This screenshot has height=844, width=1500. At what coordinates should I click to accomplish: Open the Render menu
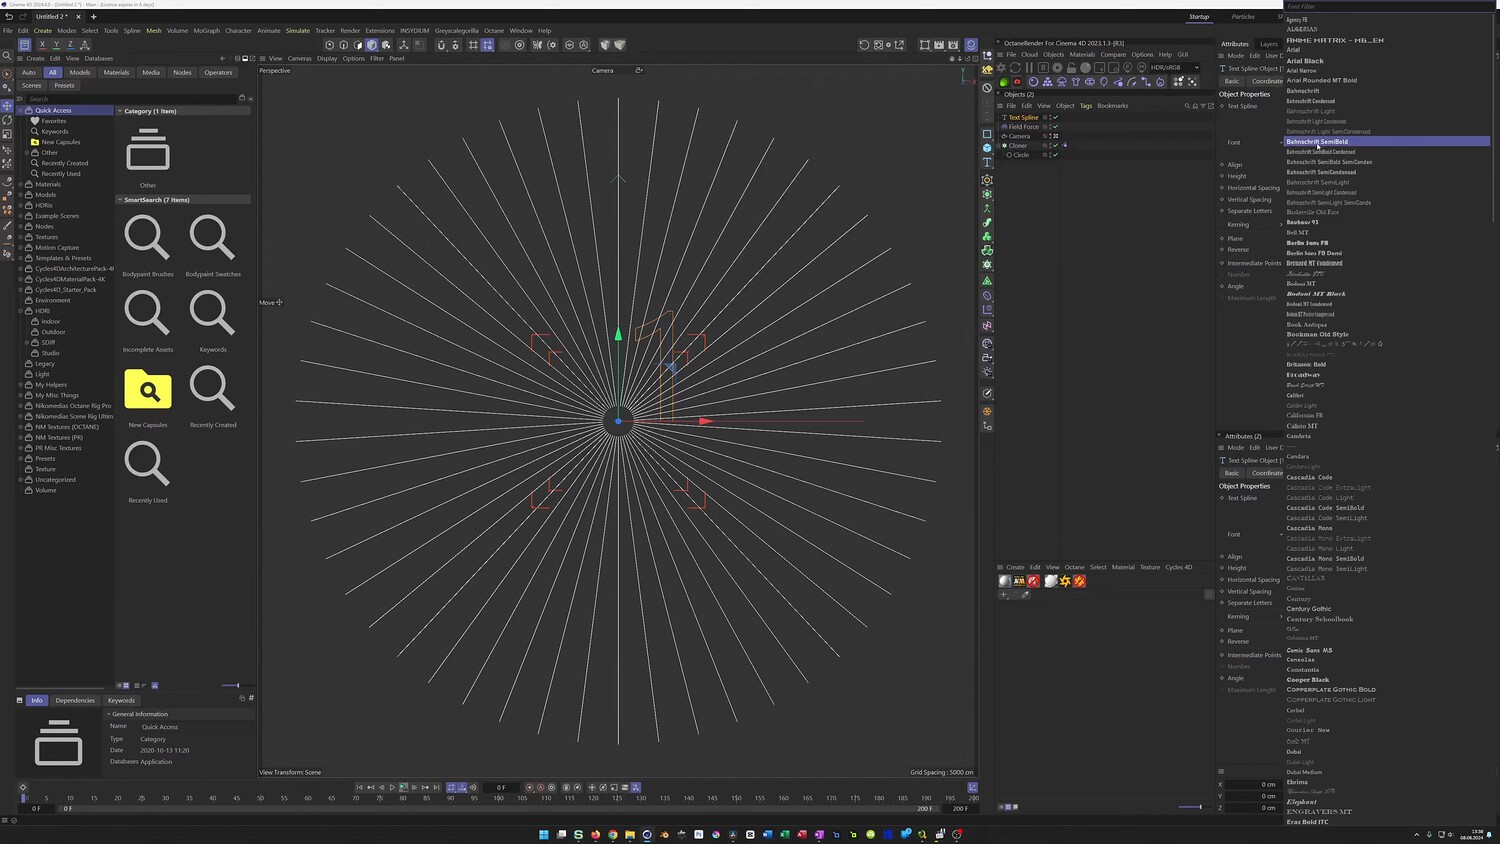tap(350, 31)
